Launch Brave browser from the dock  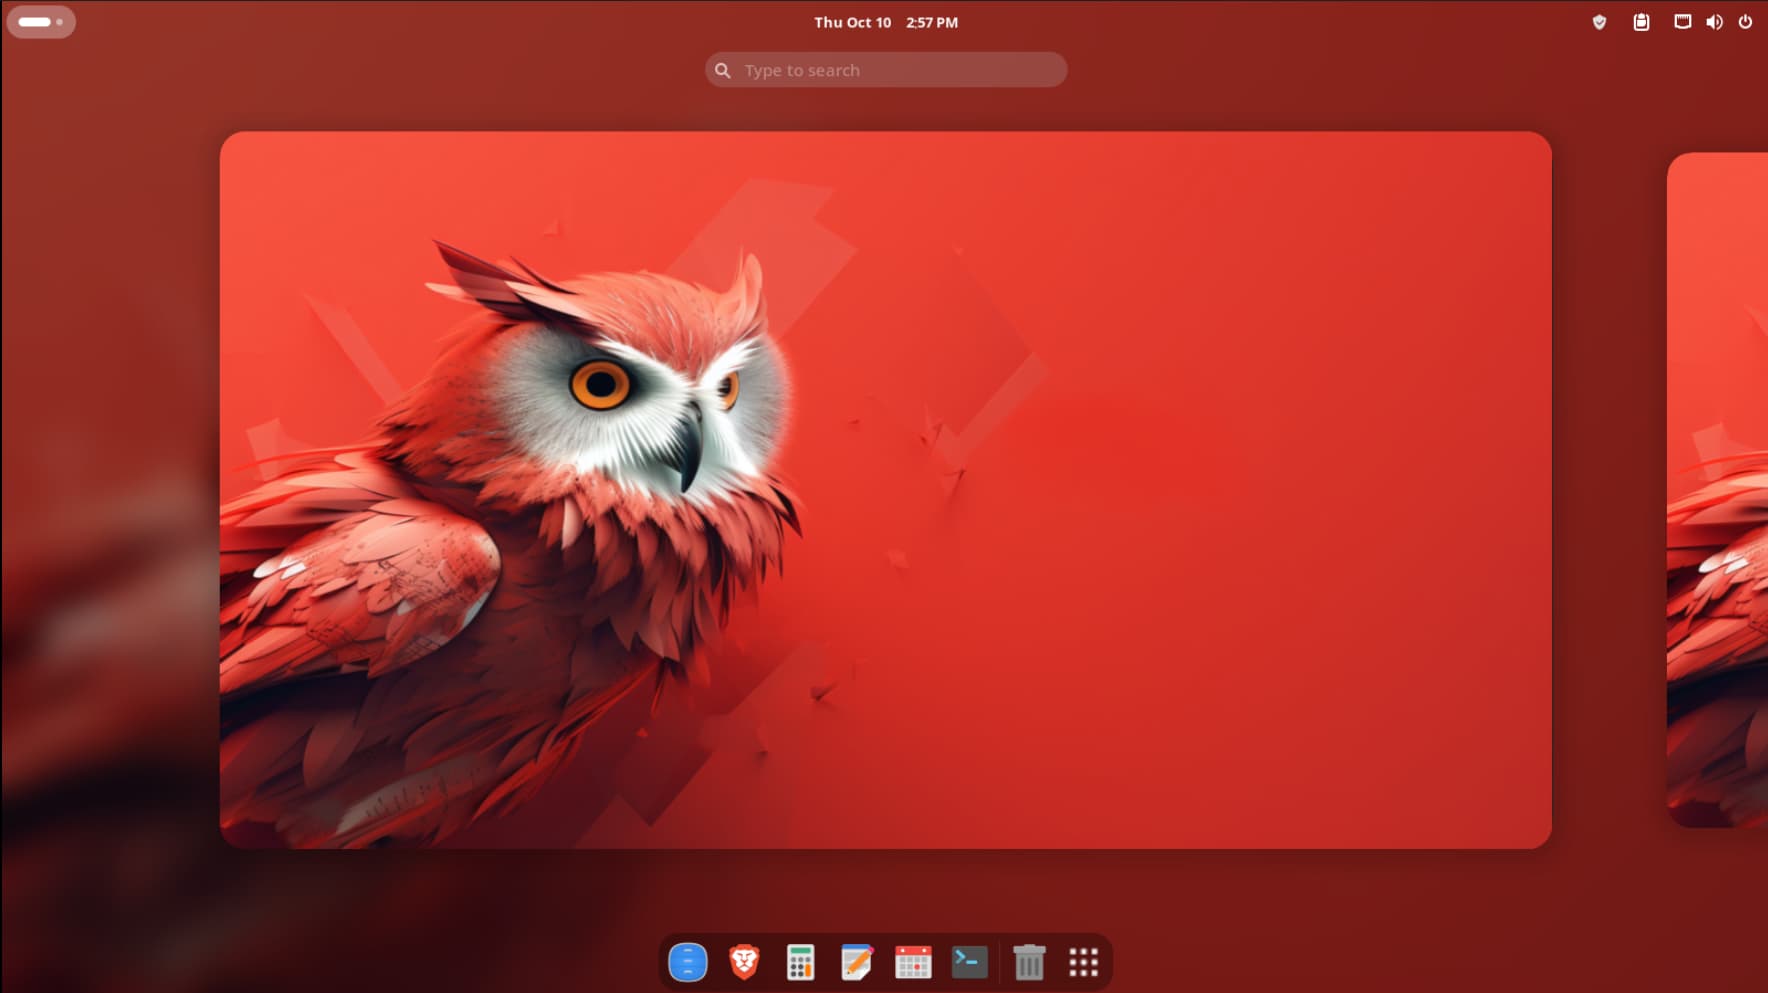point(744,962)
